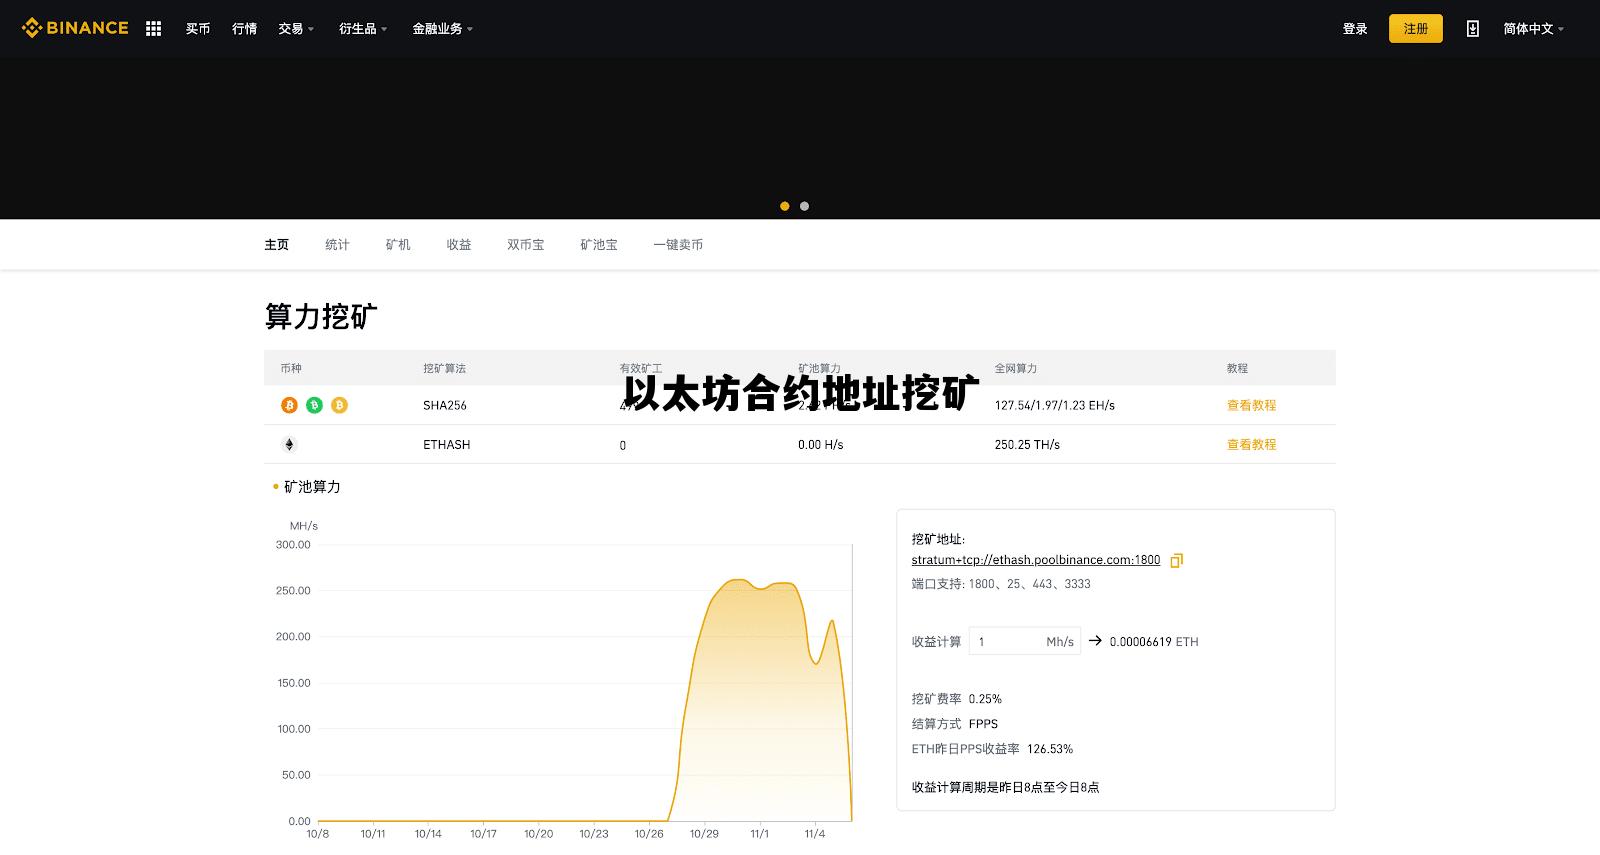The height and width of the screenshot is (855, 1600).
Task: Click the 算力挖矿 heading
Action: 321,316
